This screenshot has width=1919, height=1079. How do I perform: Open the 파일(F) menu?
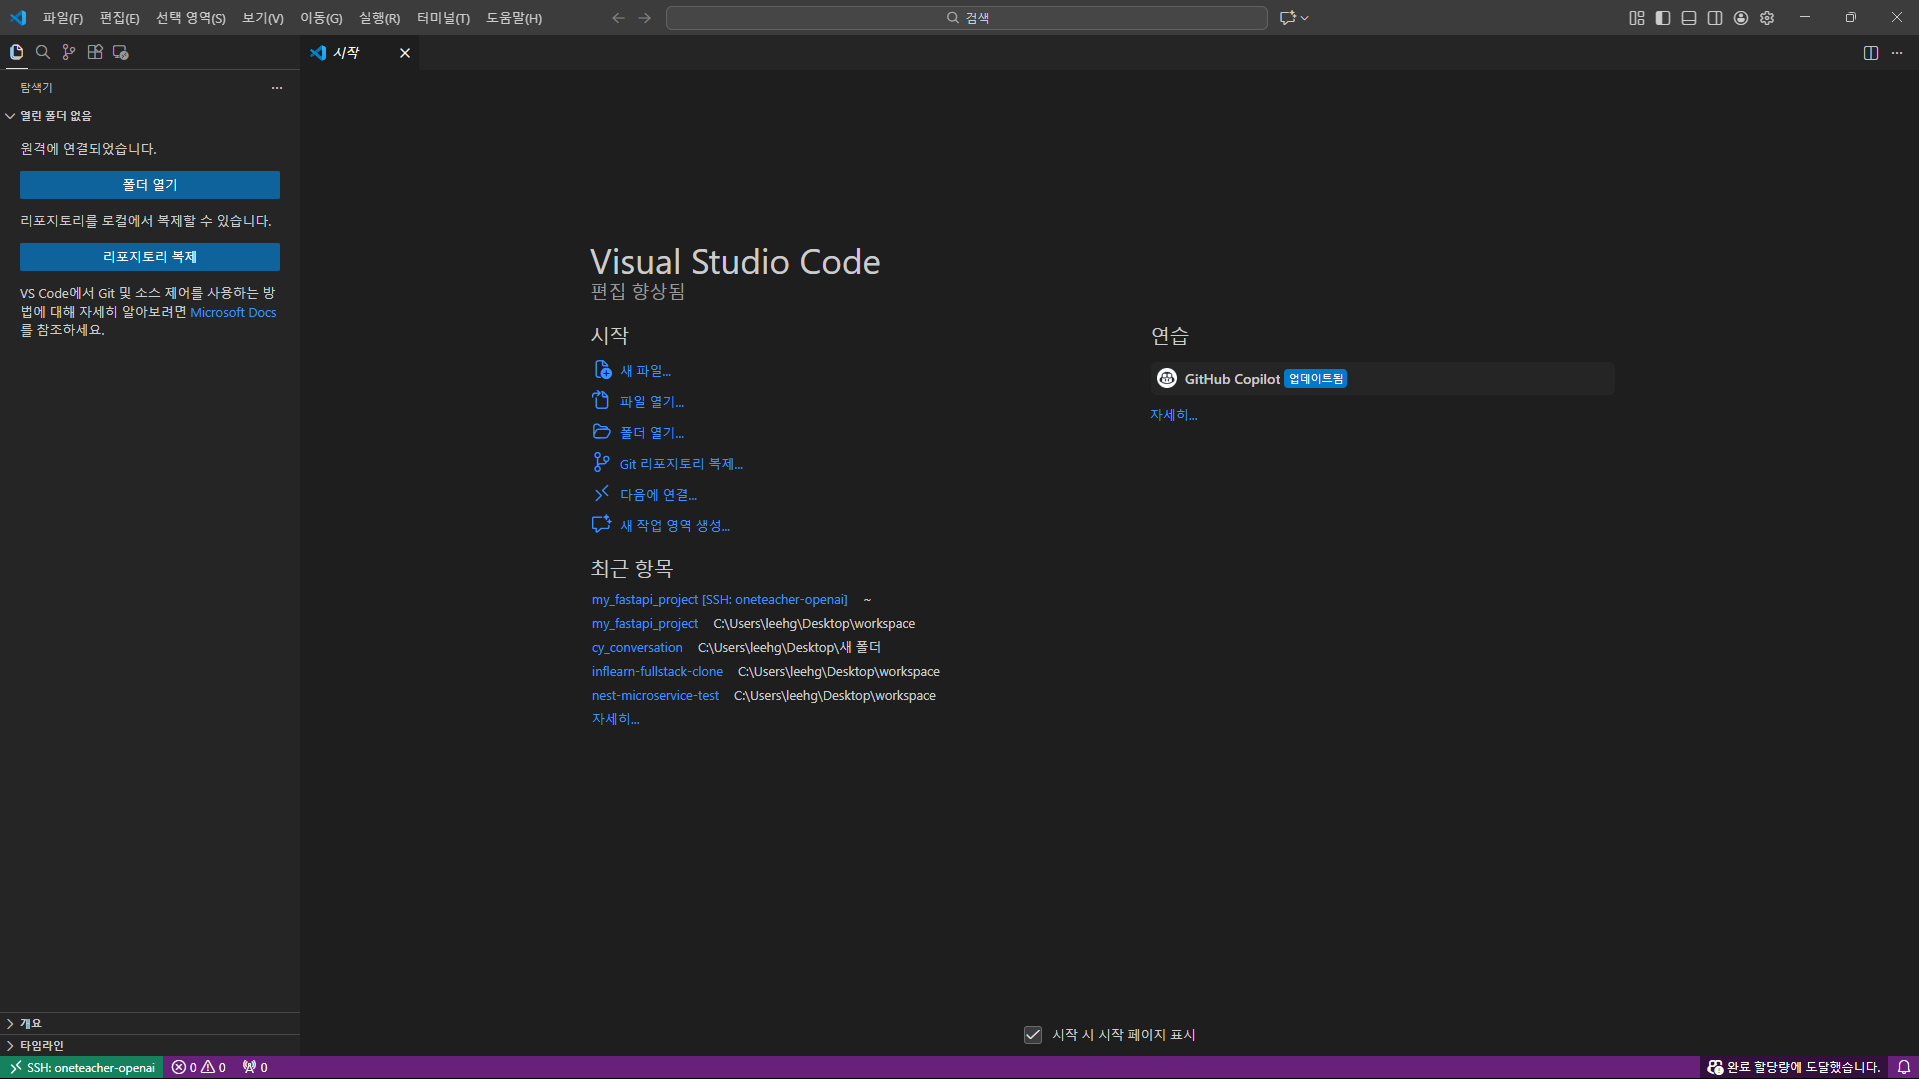tap(63, 18)
